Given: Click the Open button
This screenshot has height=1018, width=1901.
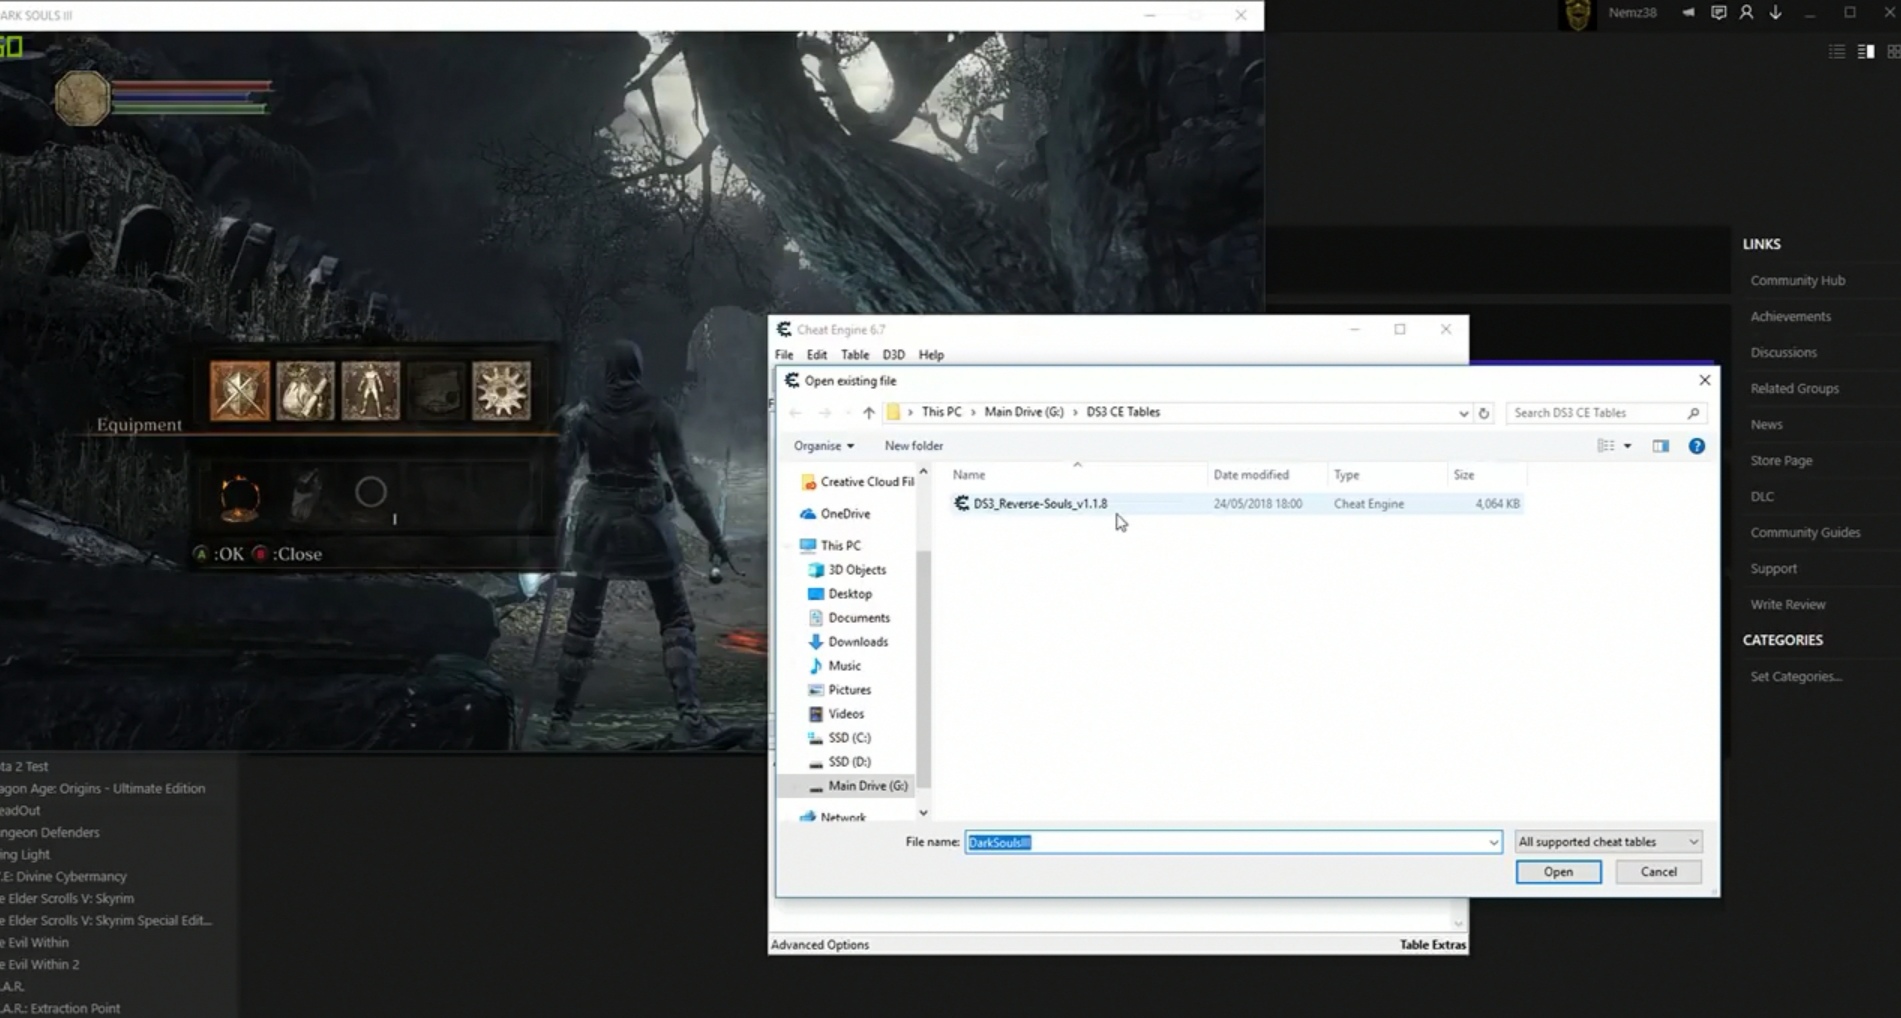Looking at the screenshot, I should 1558,872.
